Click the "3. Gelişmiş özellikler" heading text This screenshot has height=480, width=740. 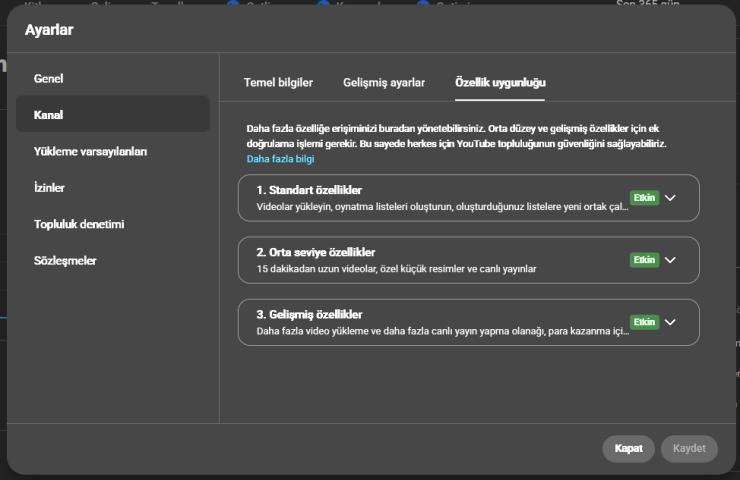pyautogui.click(x=309, y=314)
